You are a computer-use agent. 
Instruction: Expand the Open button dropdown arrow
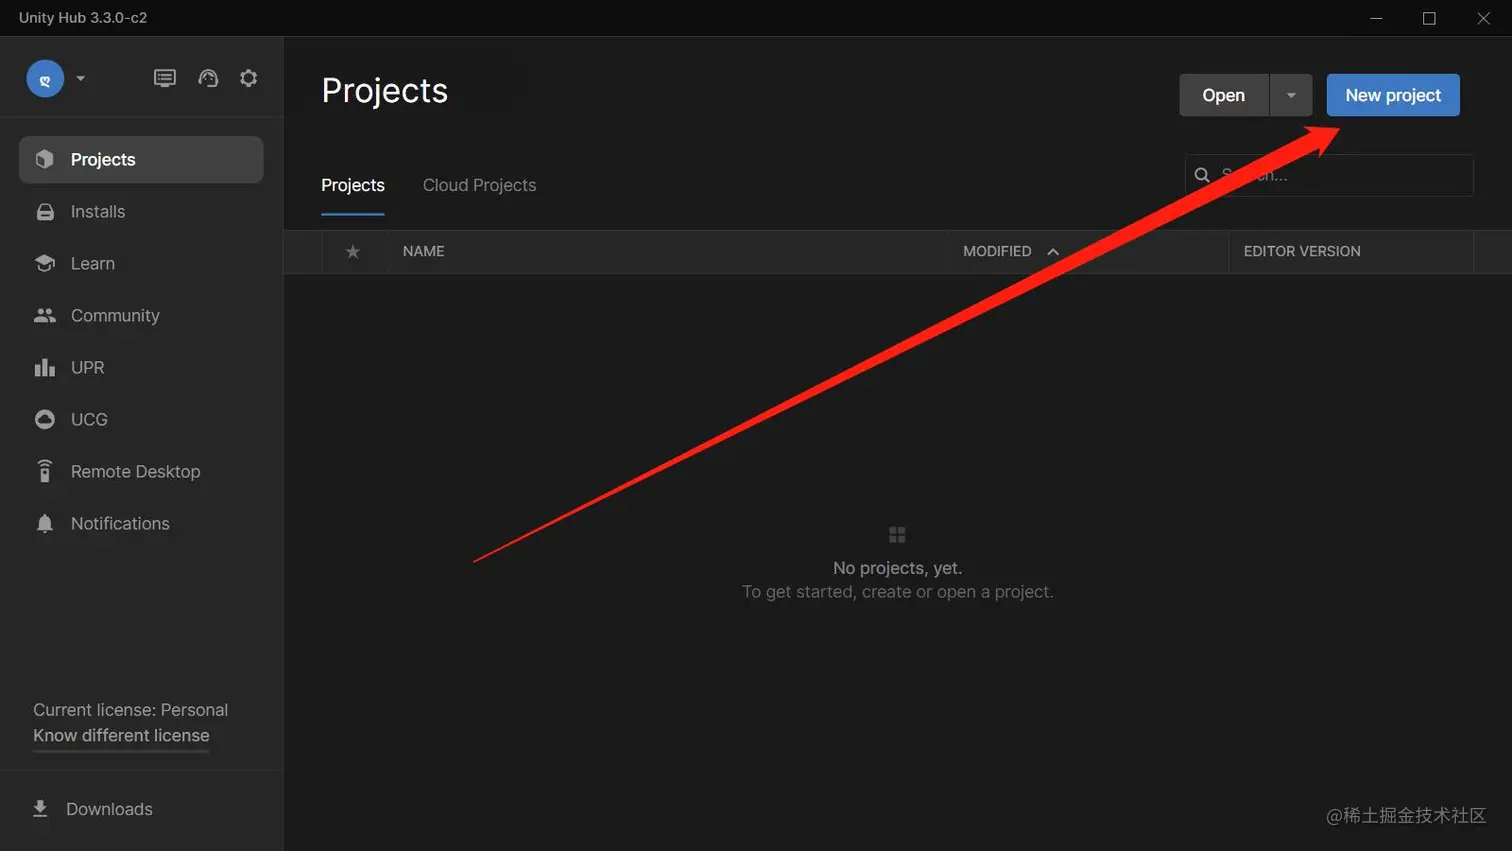click(x=1290, y=95)
